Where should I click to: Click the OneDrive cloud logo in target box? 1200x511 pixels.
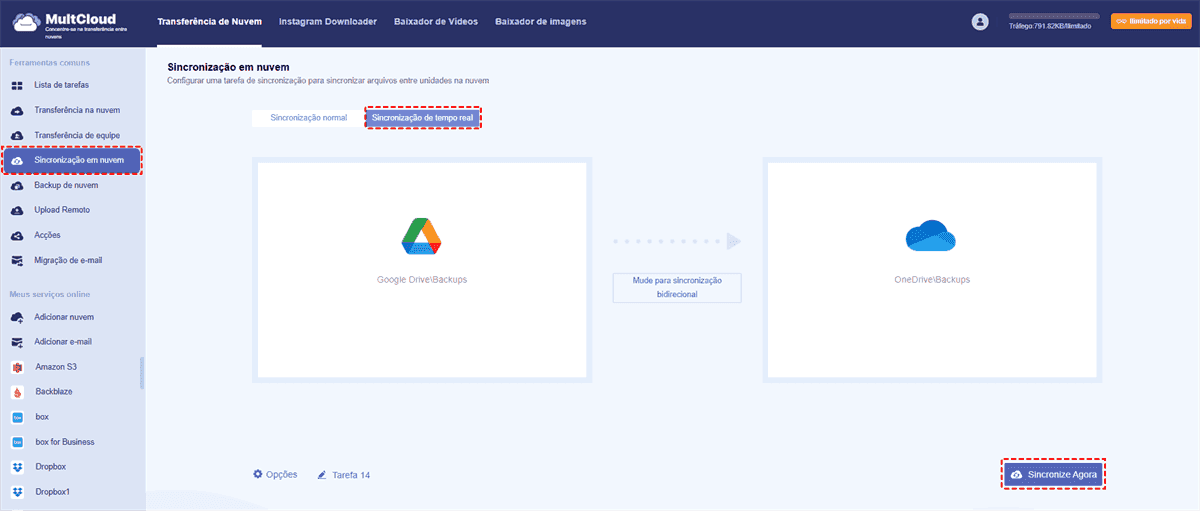[x=931, y=236]
